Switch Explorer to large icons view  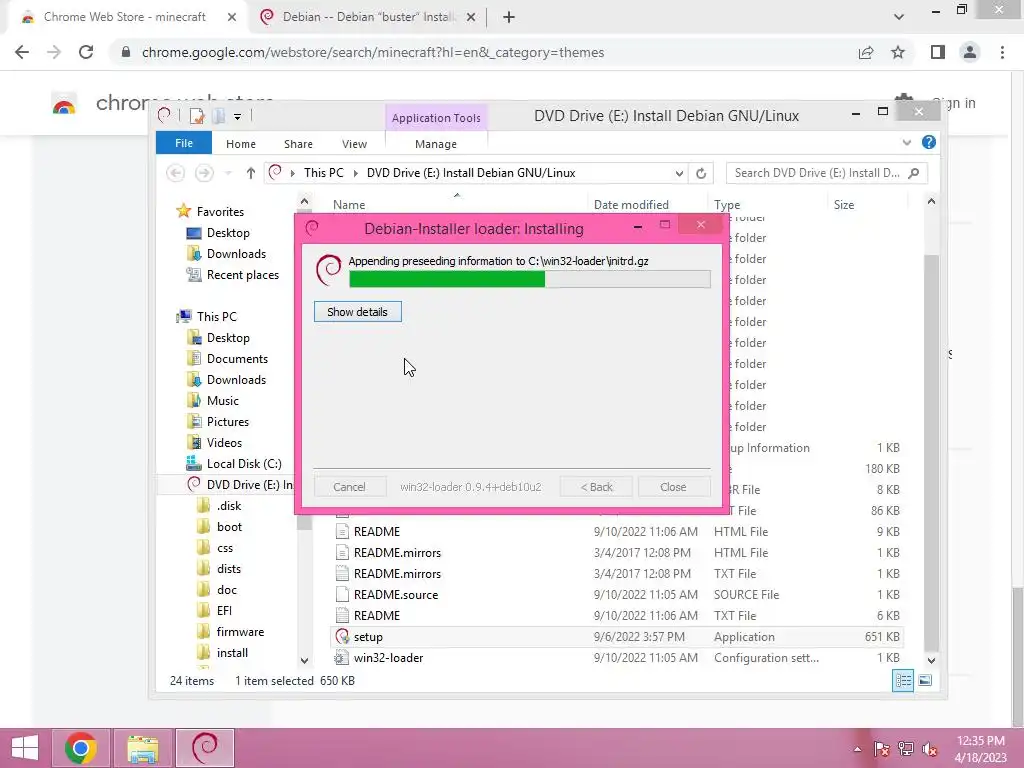(x=925, y=680)
